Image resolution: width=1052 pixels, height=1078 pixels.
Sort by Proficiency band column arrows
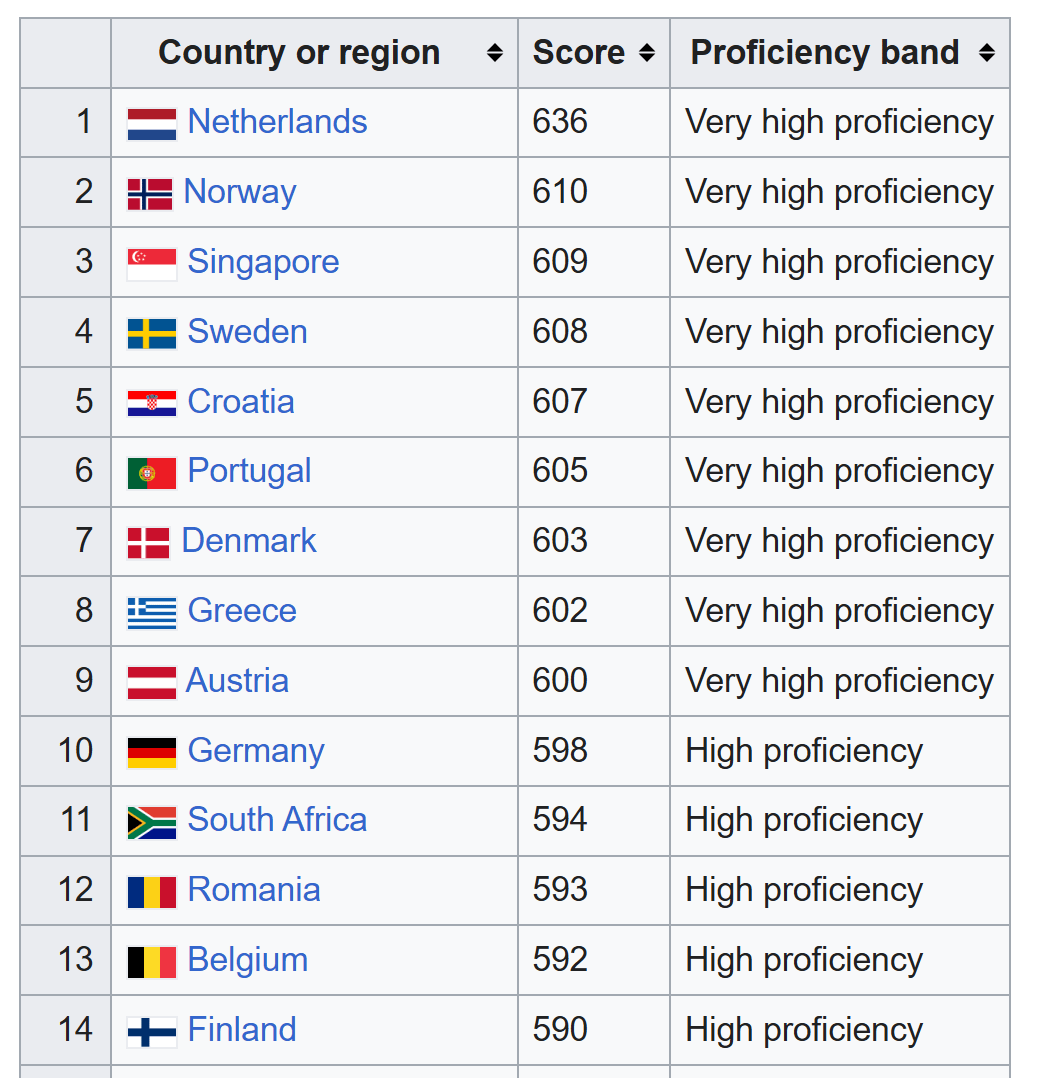click(x=987, y=53)
